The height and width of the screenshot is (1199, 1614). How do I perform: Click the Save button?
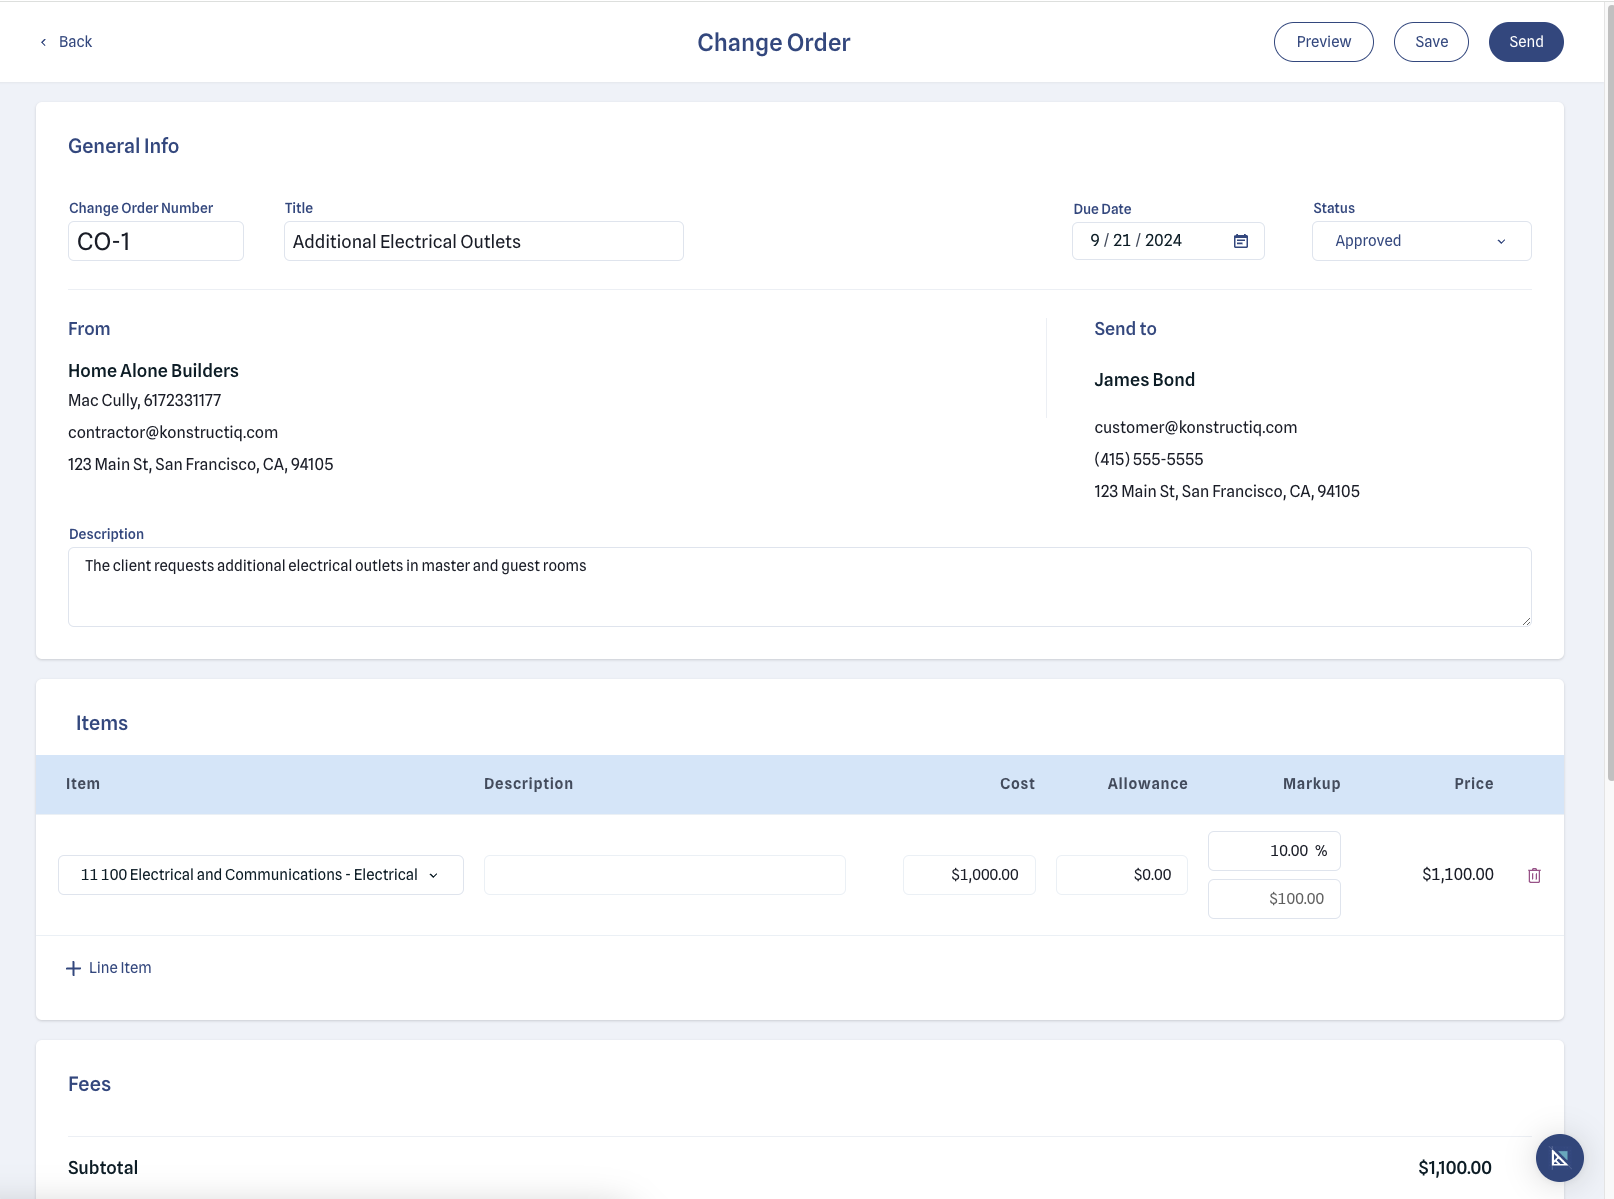tap(1431, 41)
